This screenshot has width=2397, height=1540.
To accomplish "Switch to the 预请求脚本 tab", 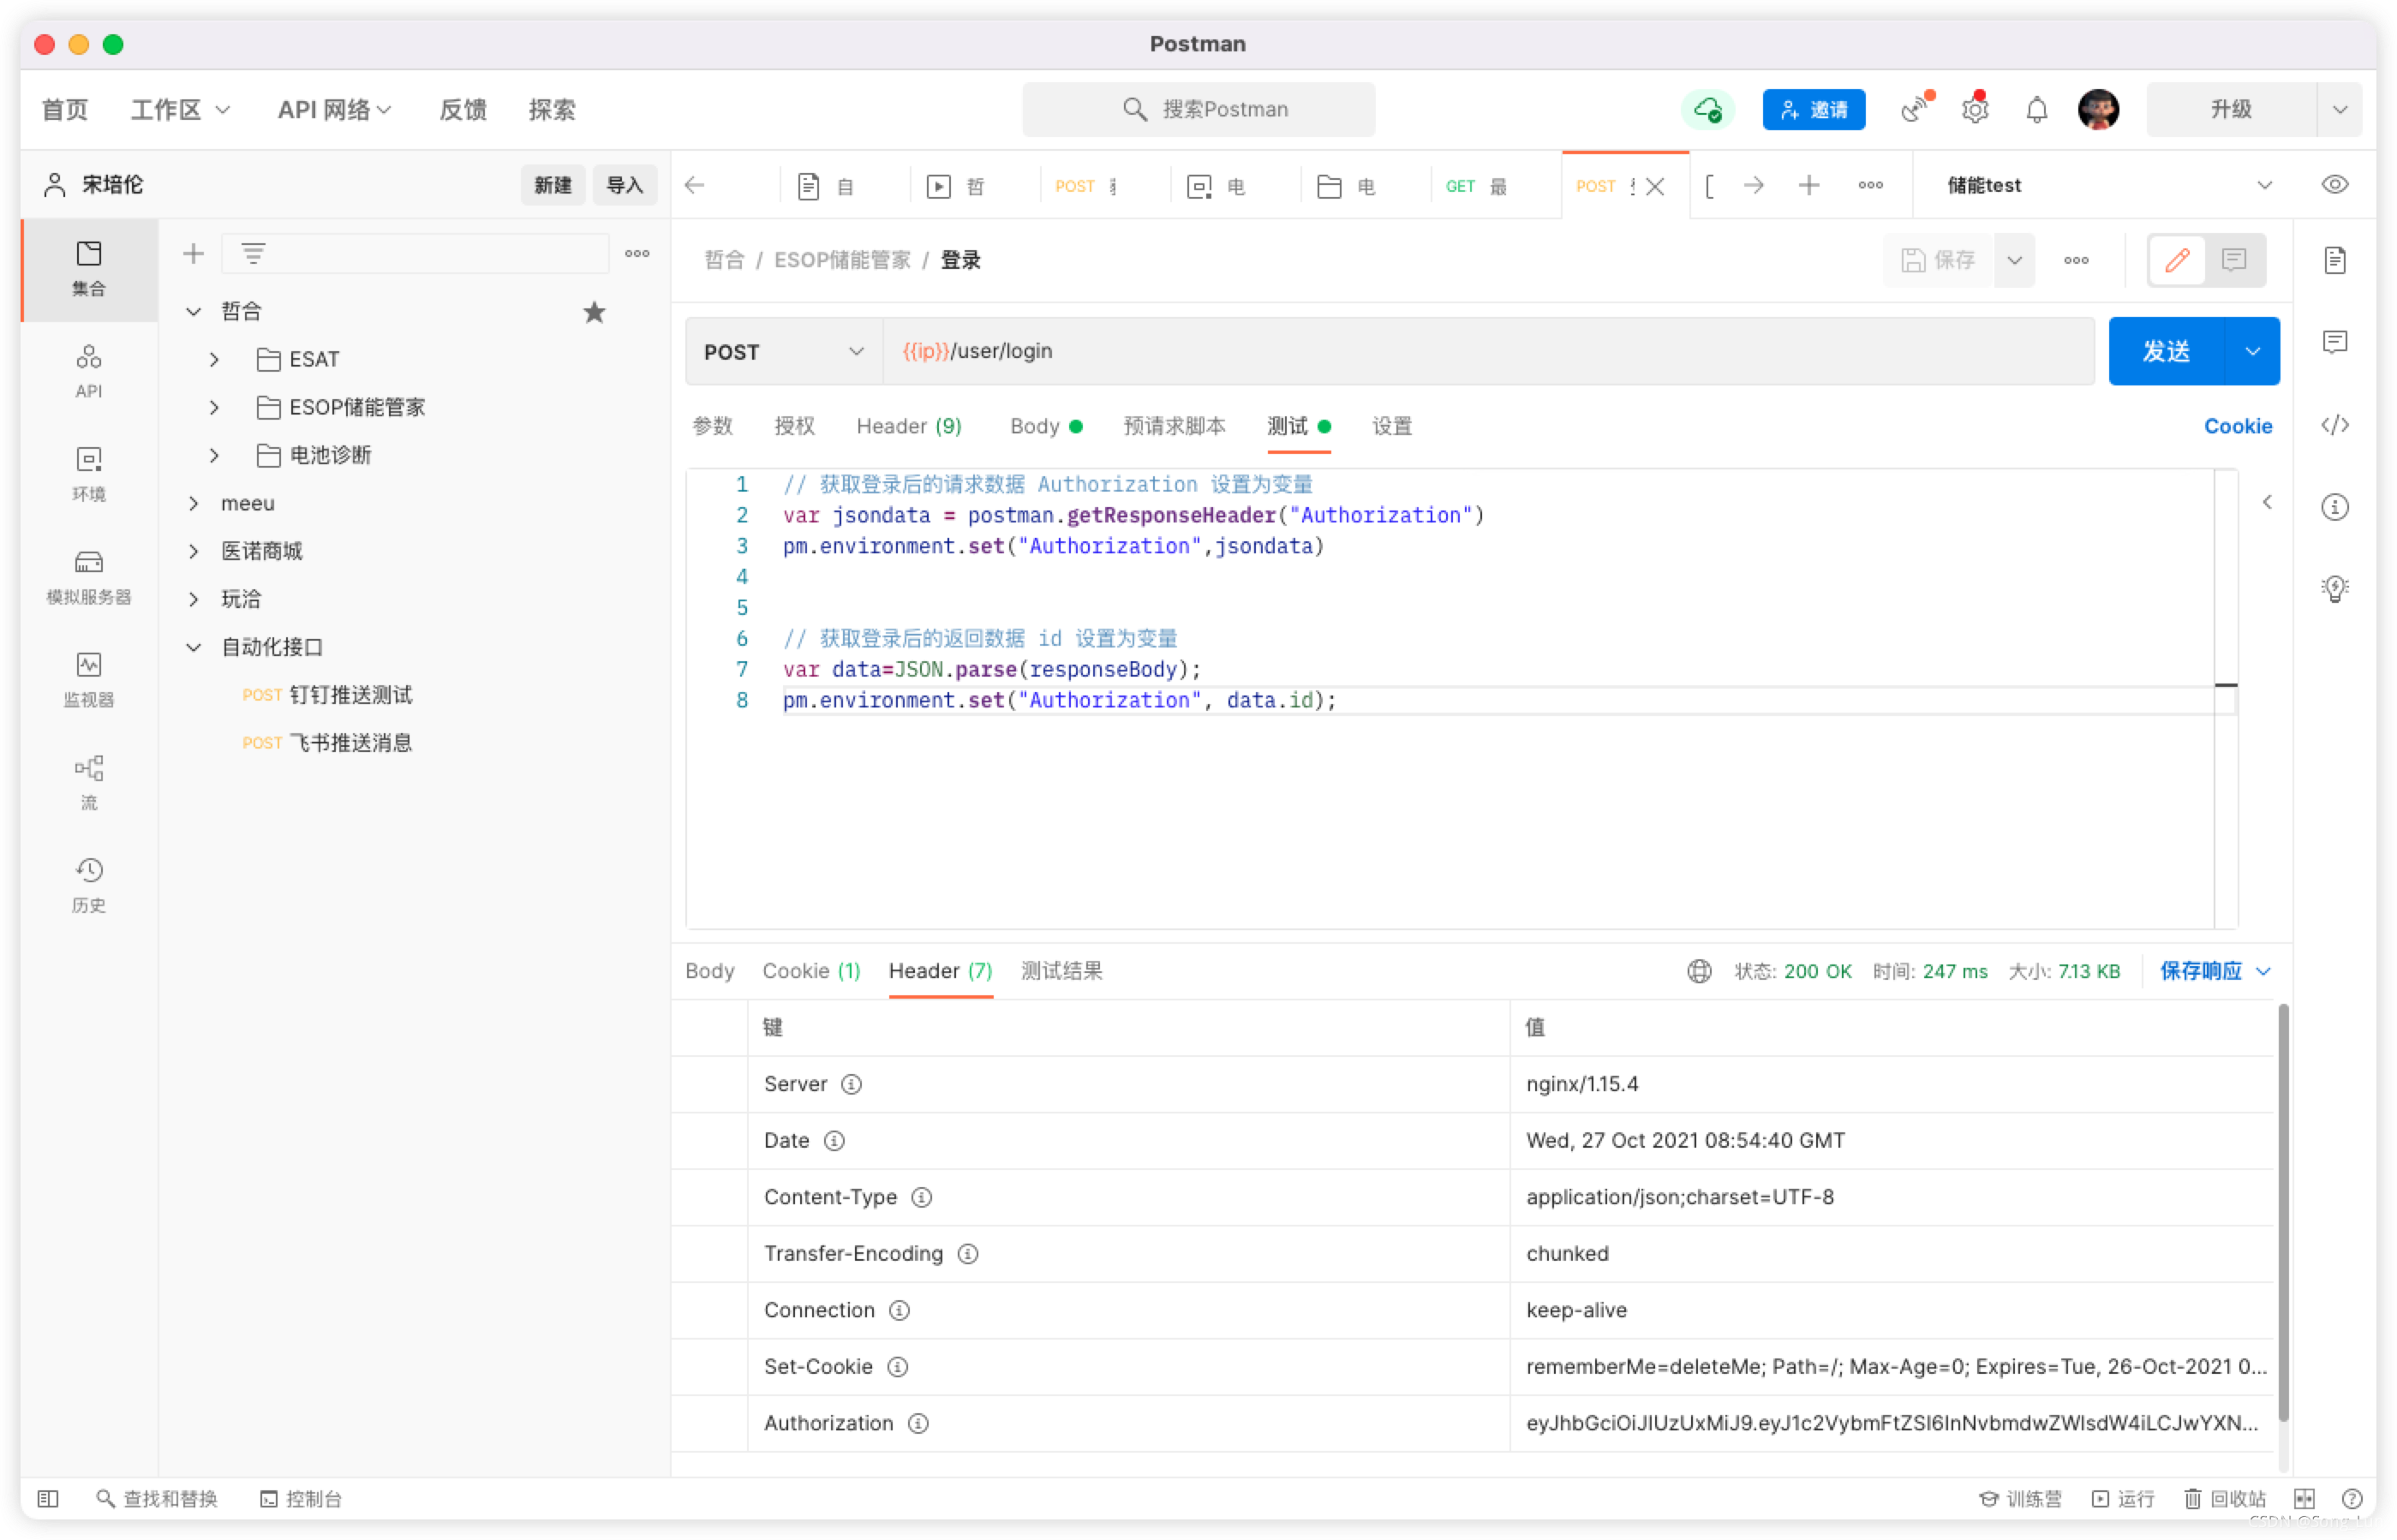I will click(x=1174, y=426).
